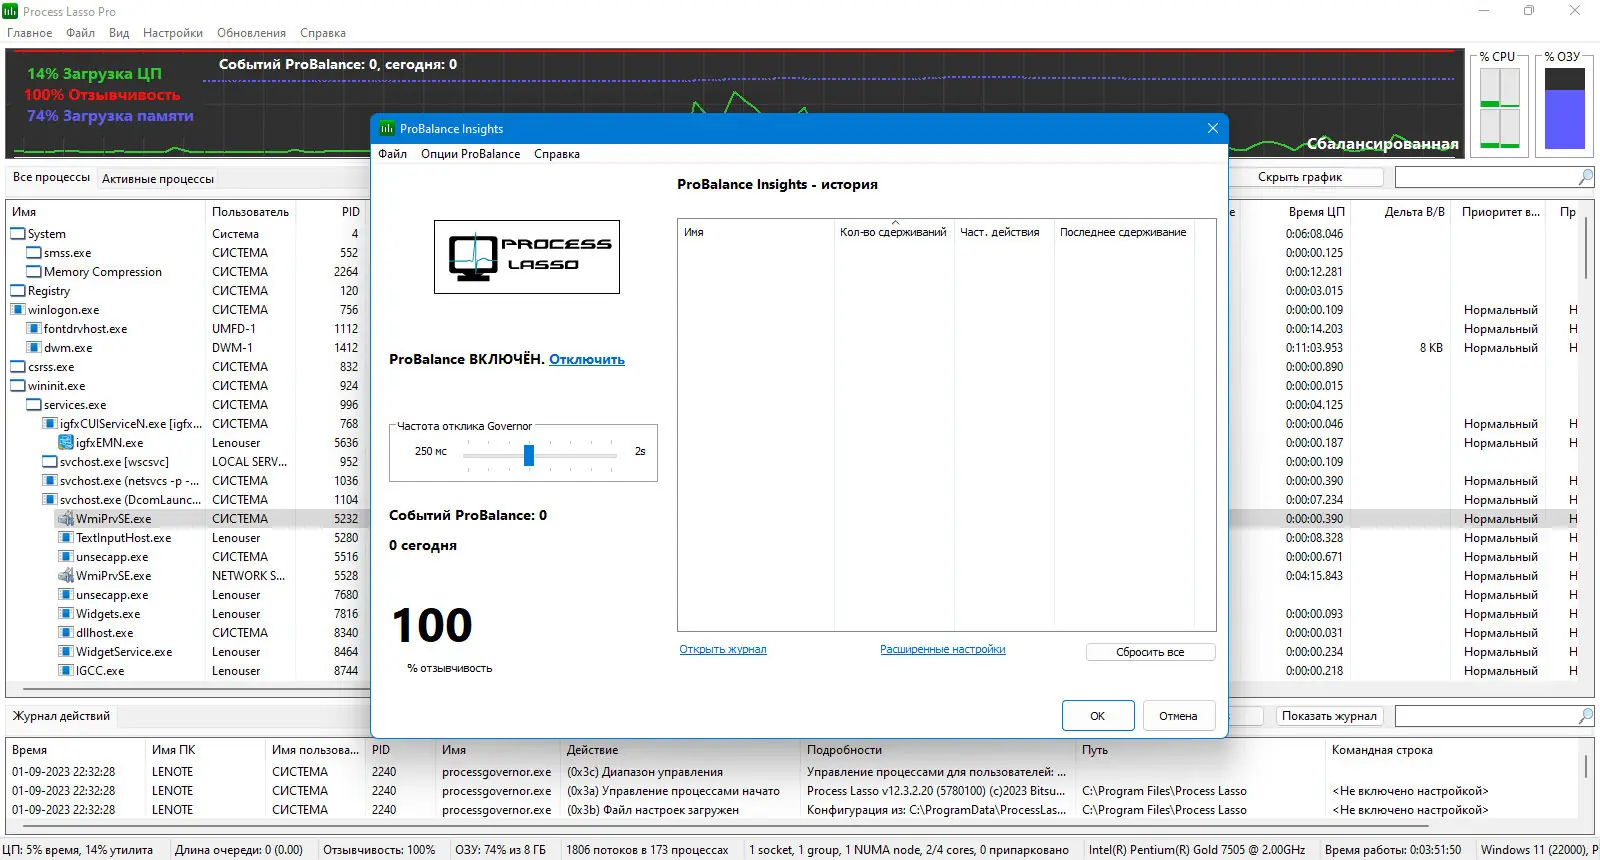Switch to Активные процессы tab

(158, 179)
